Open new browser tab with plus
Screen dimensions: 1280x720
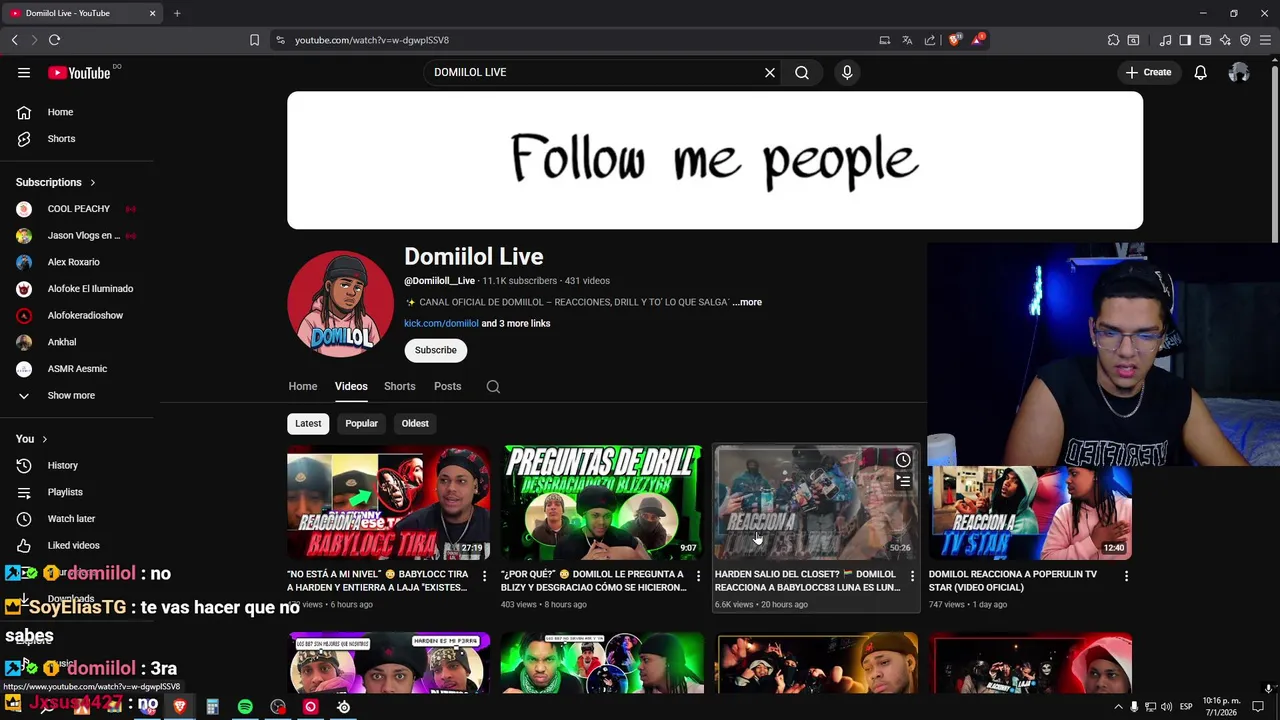coord(177,13)
